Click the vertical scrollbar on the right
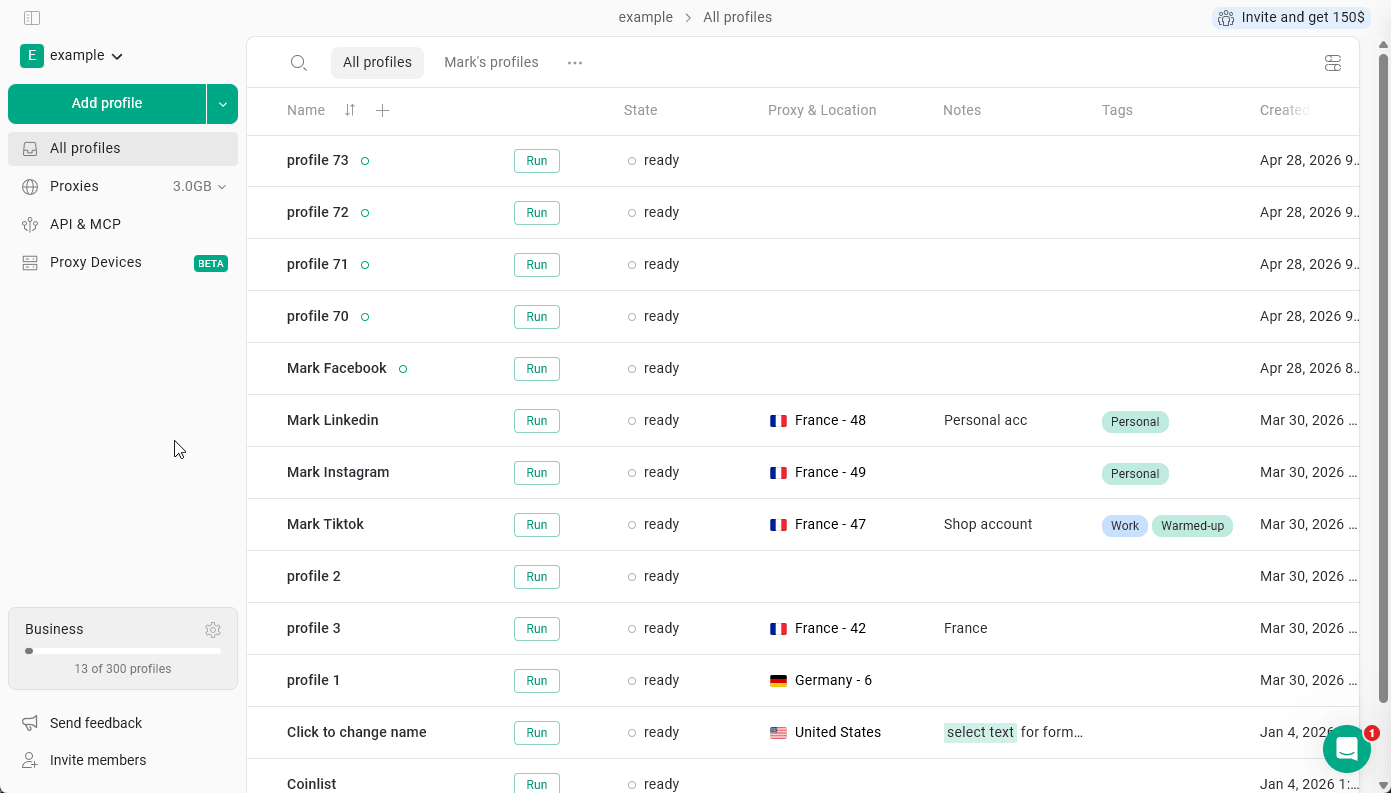This screenshot has width=1391, height=793. click(1384, 378)
